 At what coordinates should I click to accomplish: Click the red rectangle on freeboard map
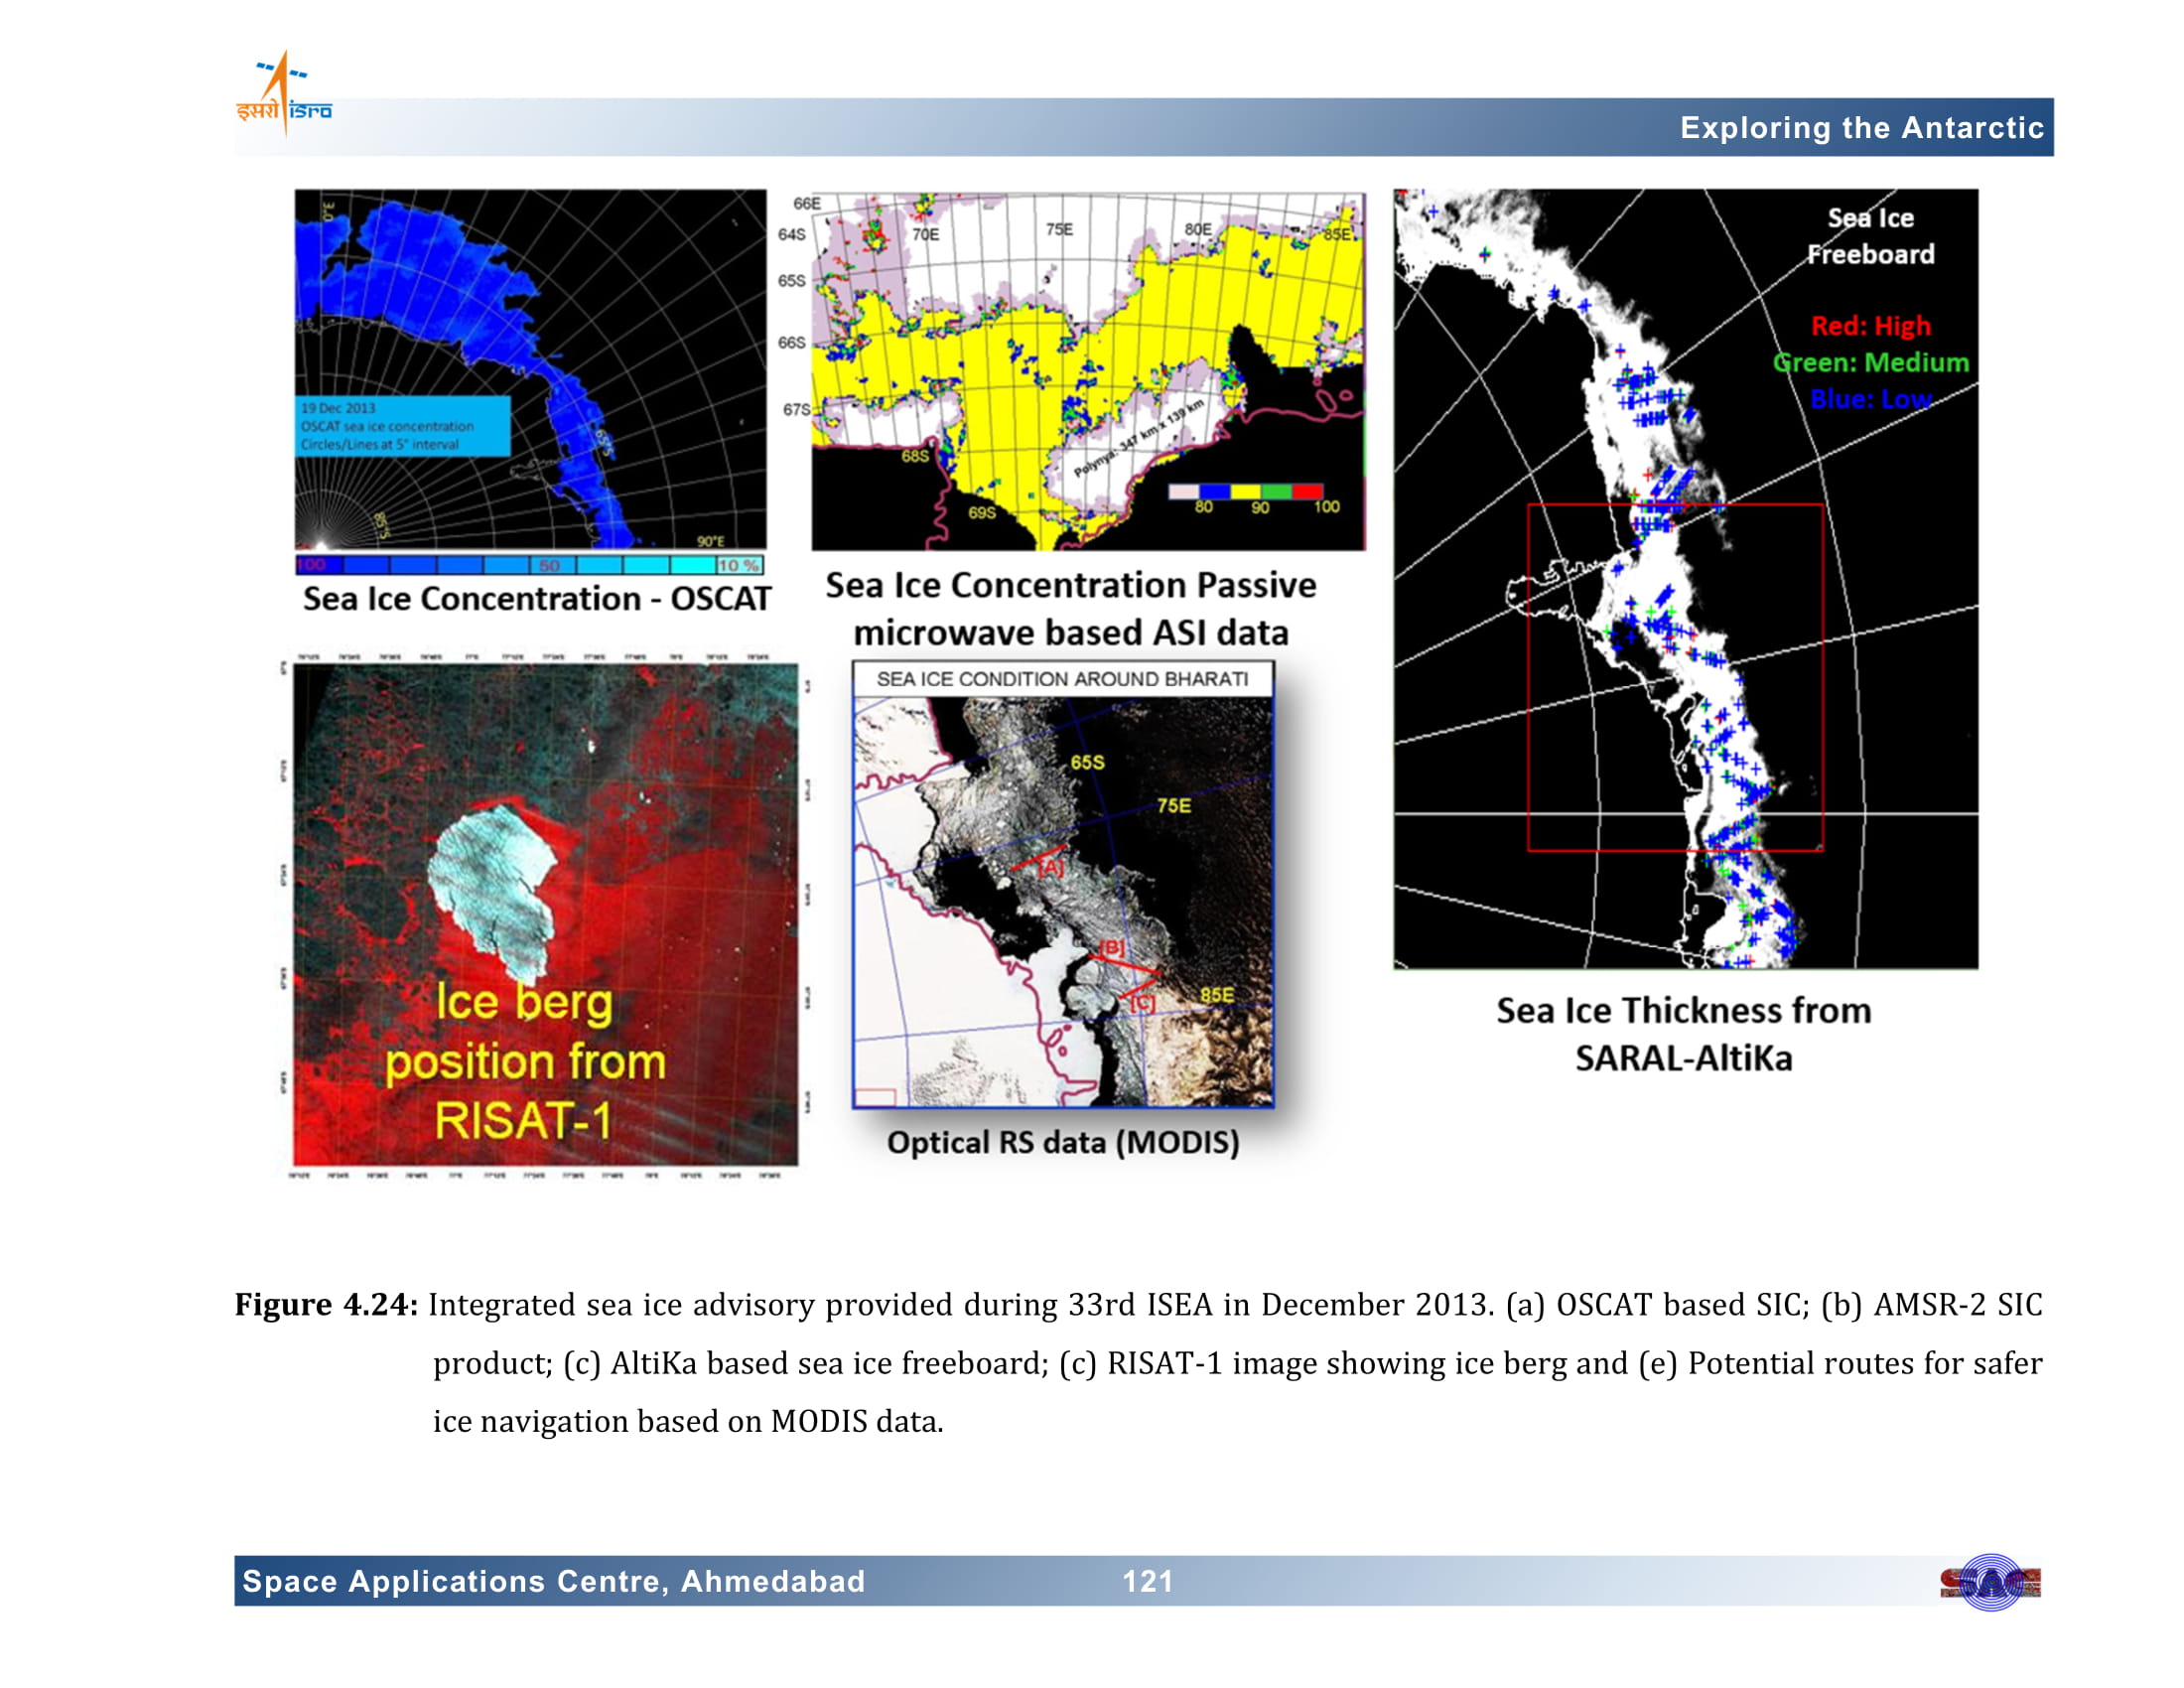pyautogui.click(x=1675, y=677)
